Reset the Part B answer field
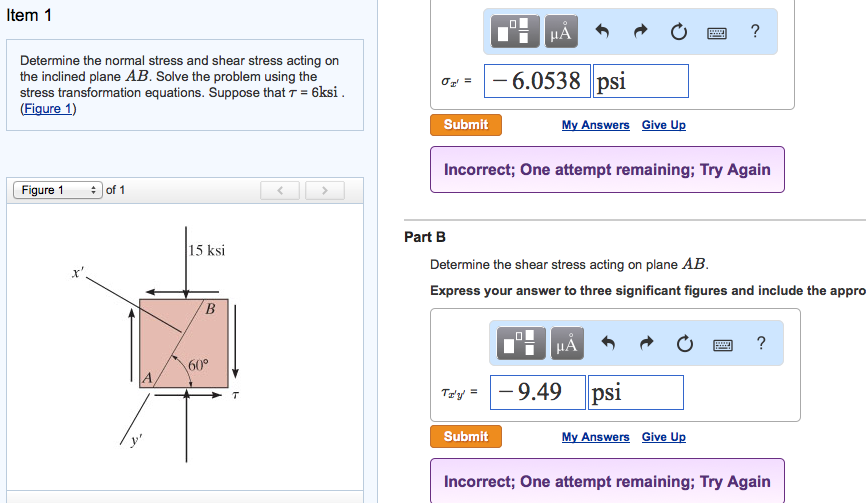The height and width of the screenshot is (503, 866). click(x=685, y=343)
